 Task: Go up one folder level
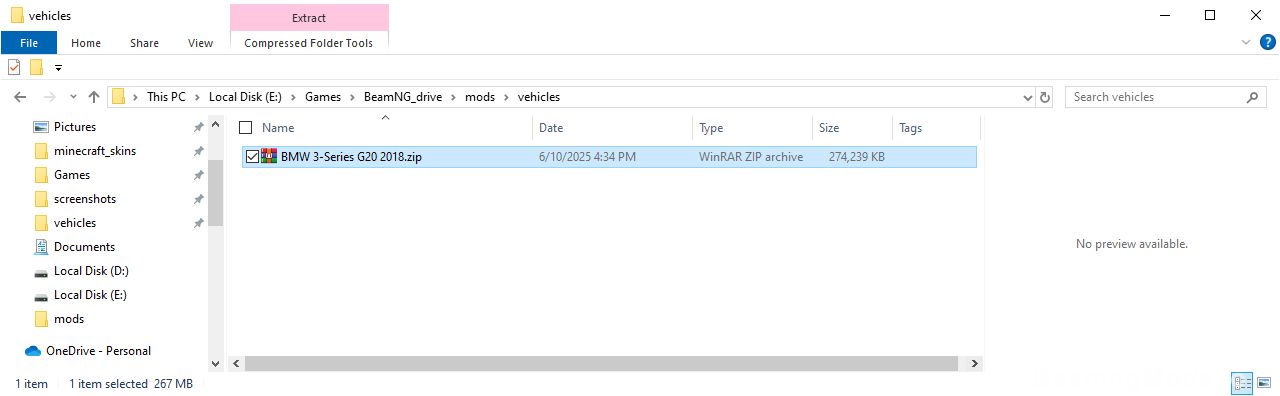[x=94, y=97]
